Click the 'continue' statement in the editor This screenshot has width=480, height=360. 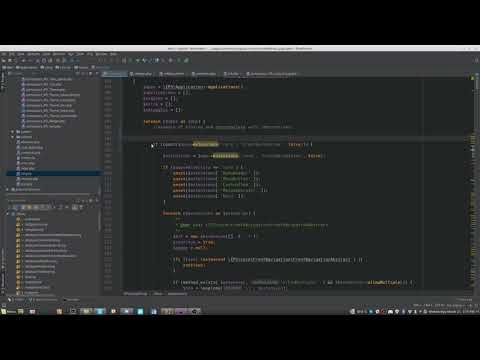[x=194, y=265]
